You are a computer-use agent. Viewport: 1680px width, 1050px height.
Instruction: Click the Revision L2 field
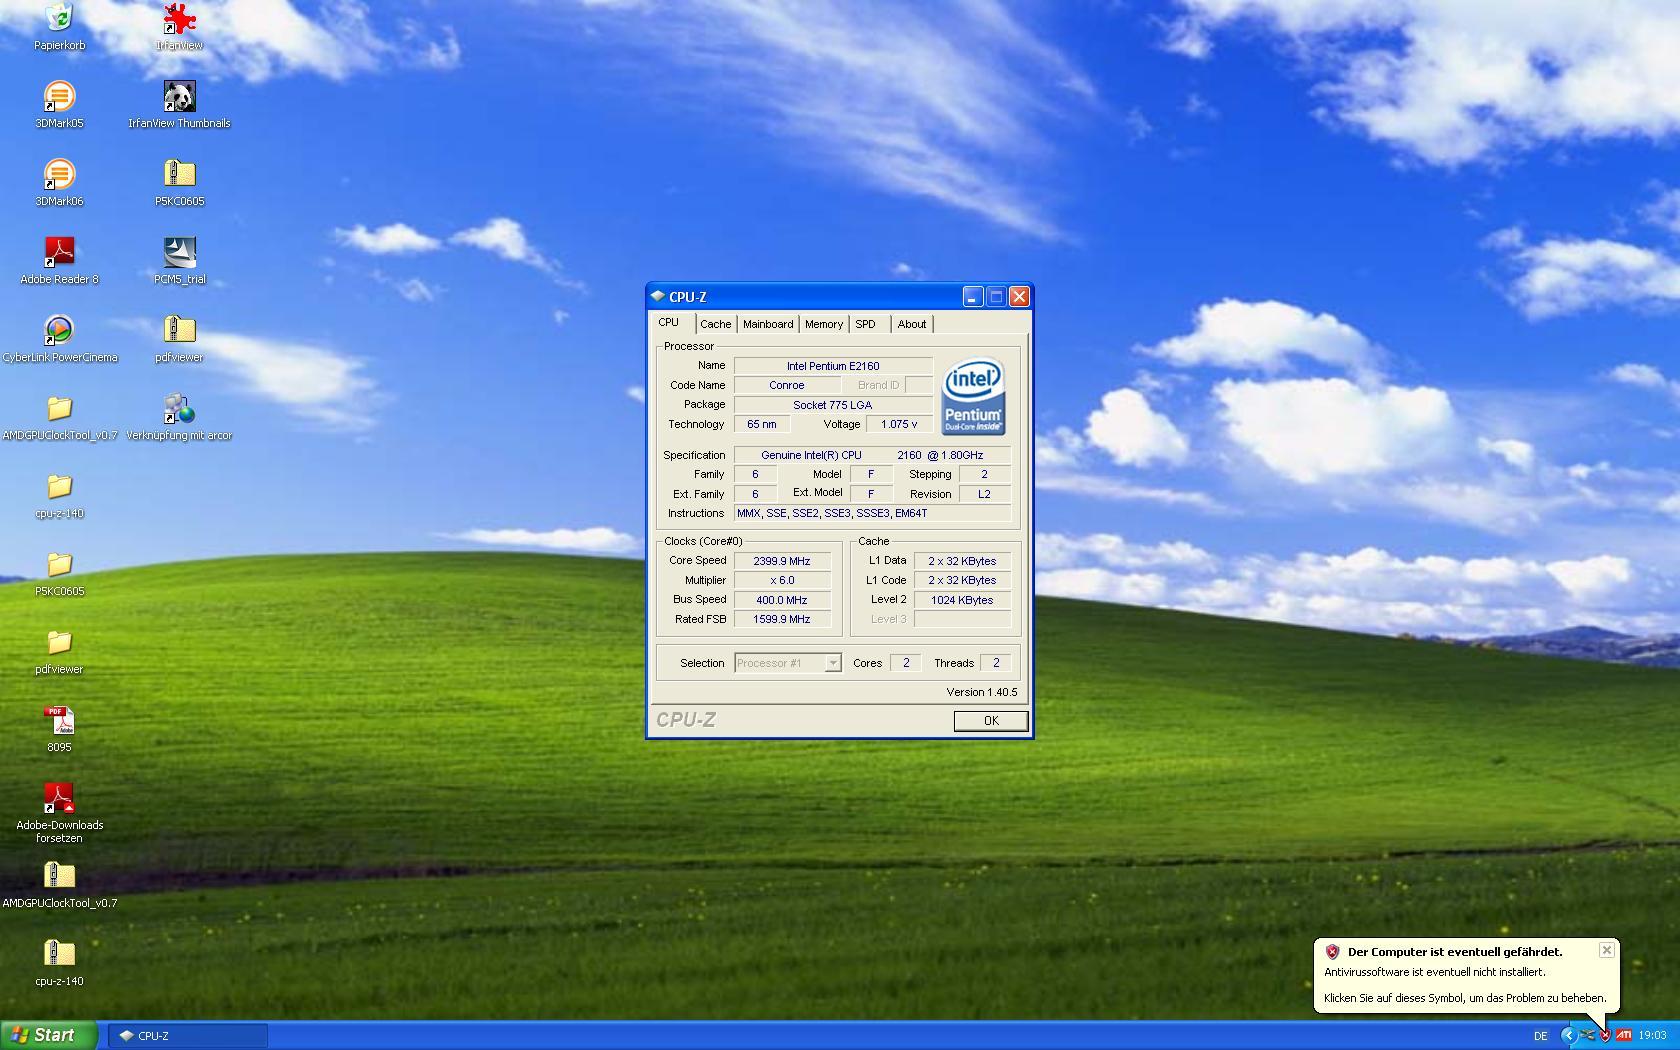pos(984,494)
